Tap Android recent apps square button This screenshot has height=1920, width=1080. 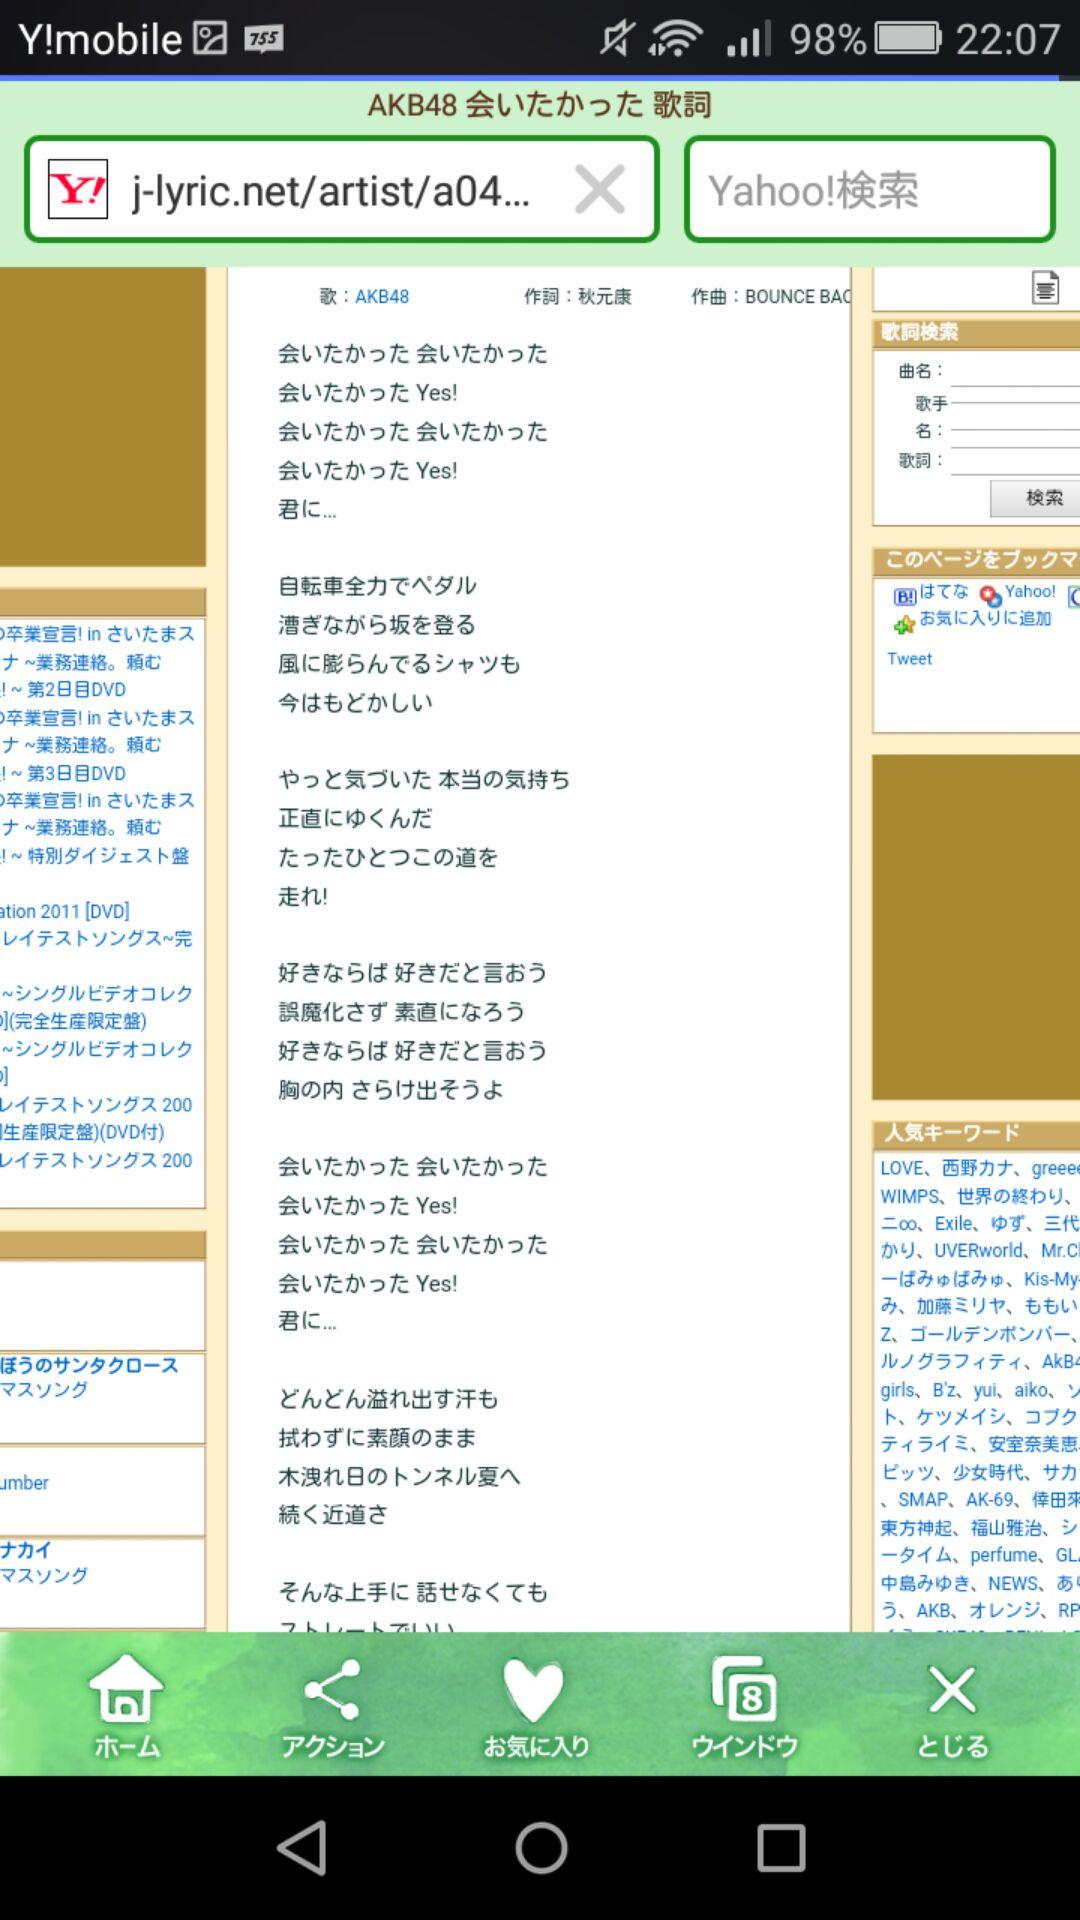tap(781, 1847)
